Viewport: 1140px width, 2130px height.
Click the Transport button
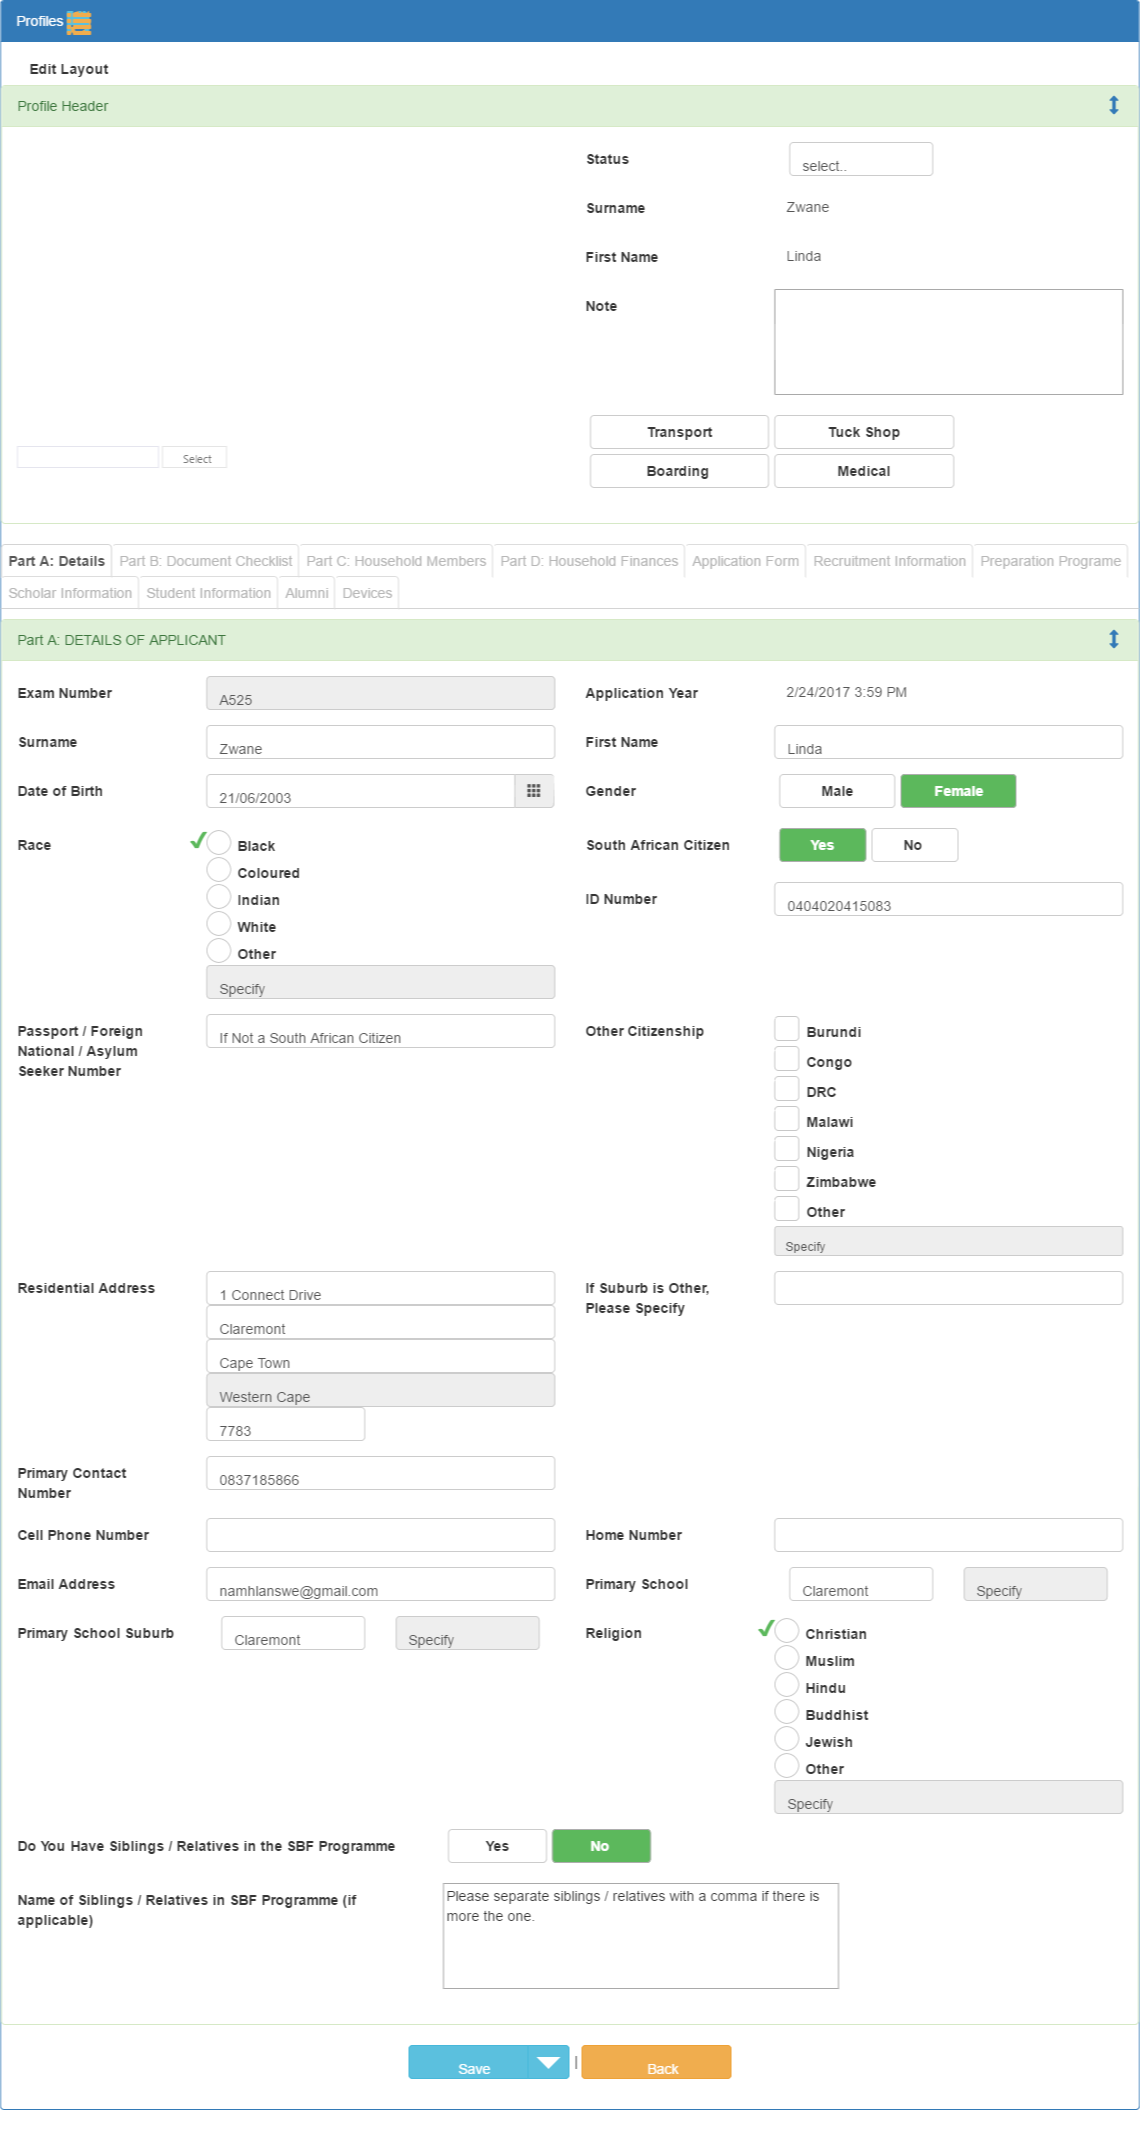(x=679, y=432)
